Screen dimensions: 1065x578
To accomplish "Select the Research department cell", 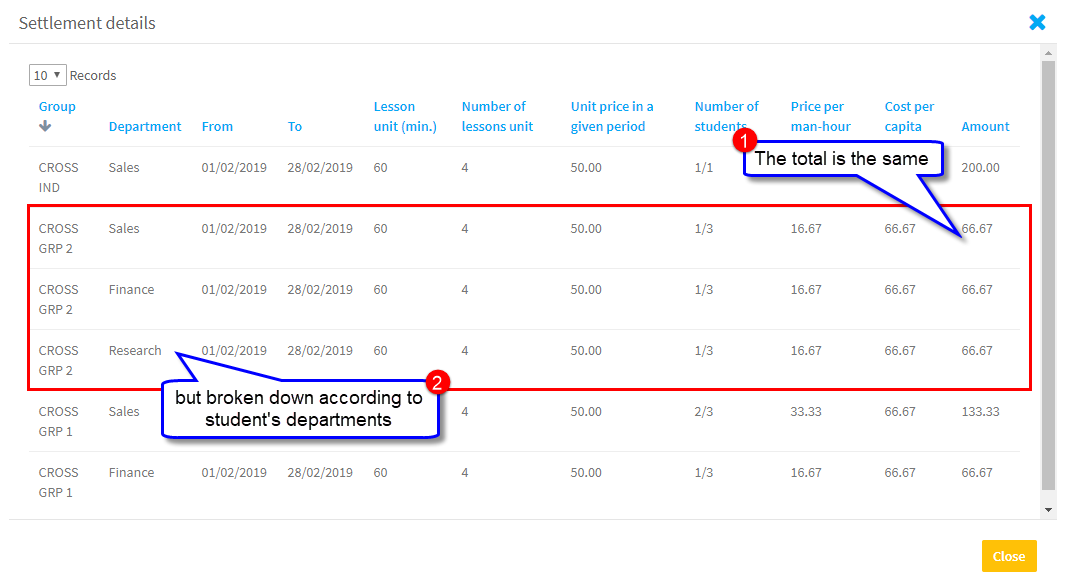I will 135,351.
